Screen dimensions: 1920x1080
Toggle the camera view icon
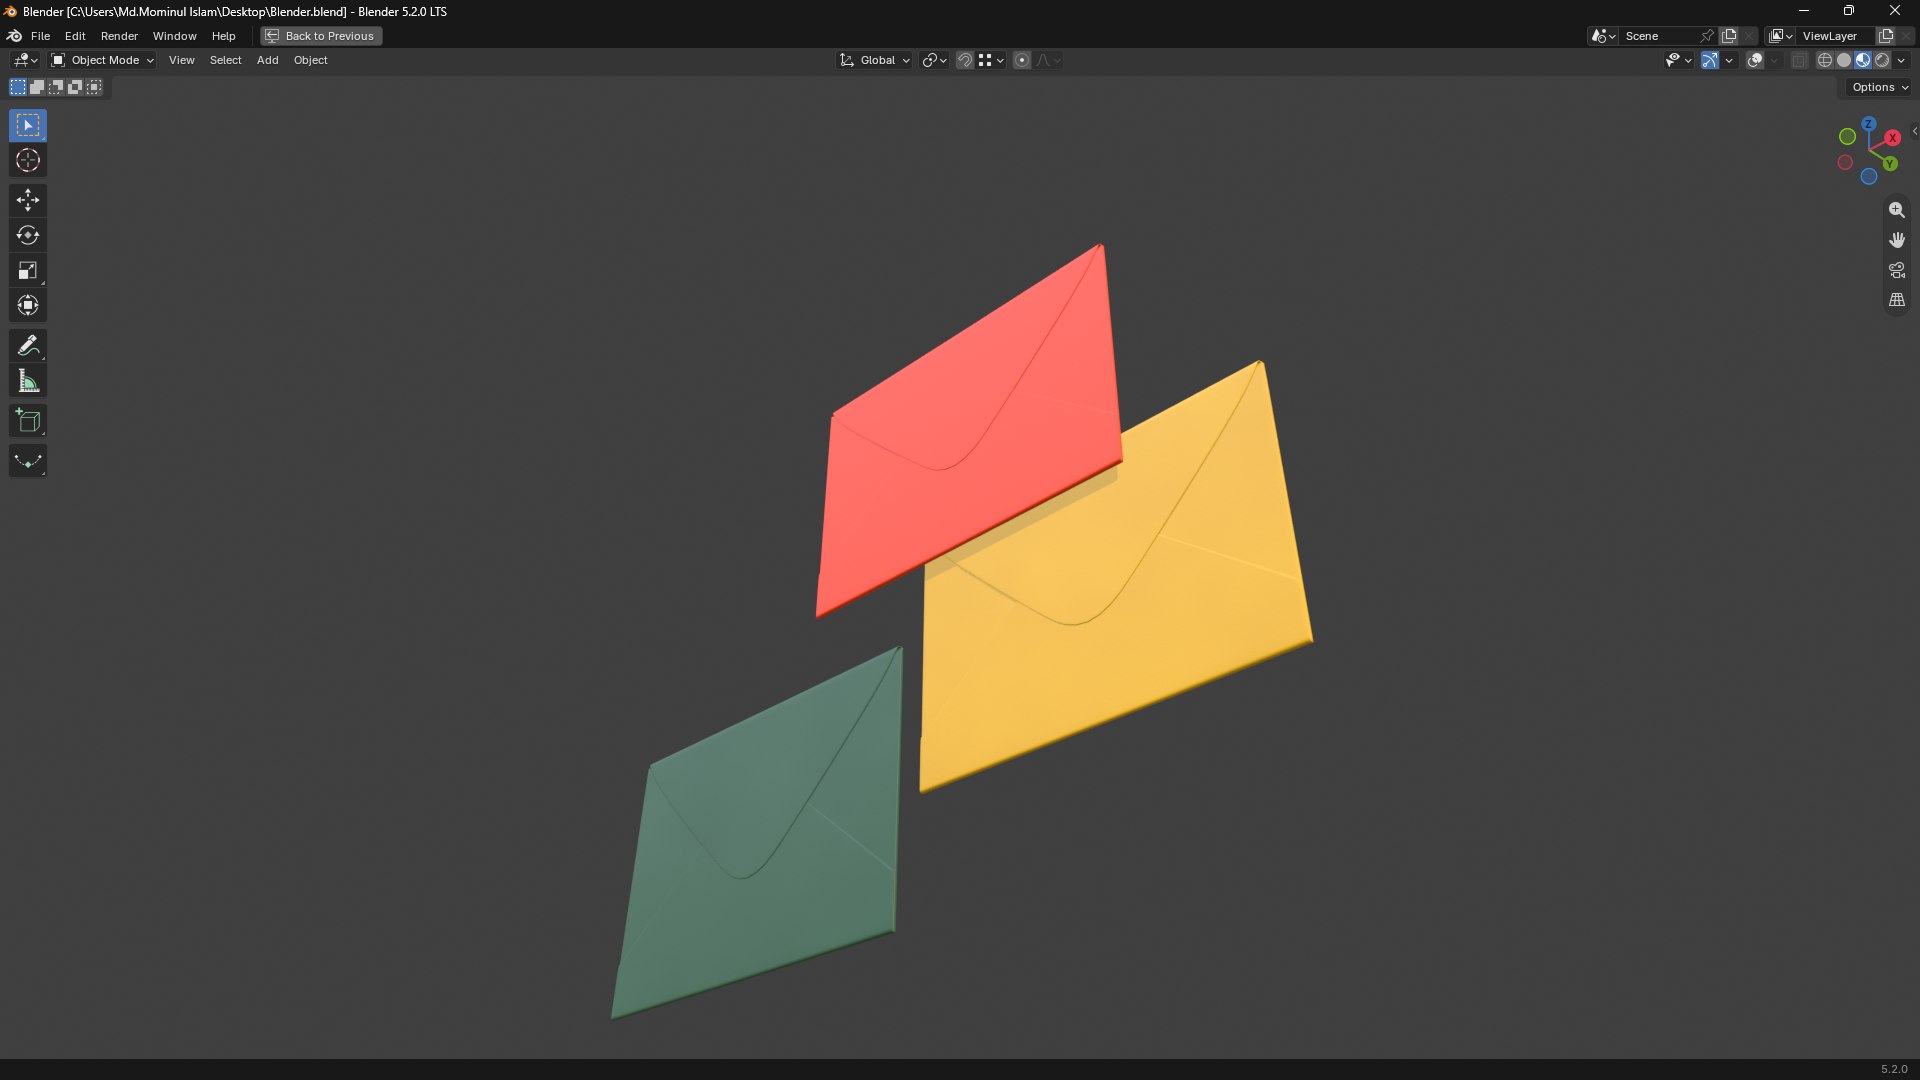1896,270
